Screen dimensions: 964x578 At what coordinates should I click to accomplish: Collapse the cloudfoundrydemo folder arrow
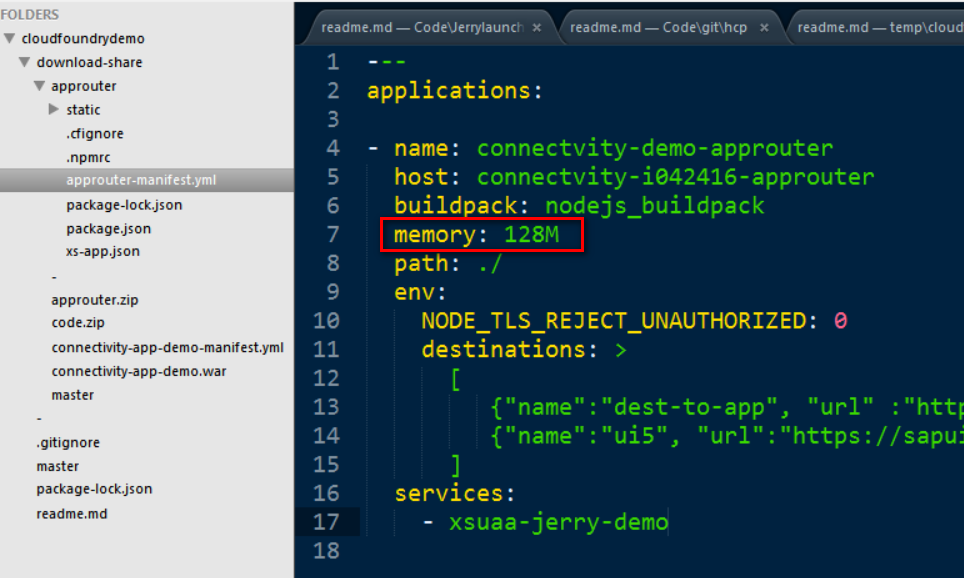click(x=9, y=38)
